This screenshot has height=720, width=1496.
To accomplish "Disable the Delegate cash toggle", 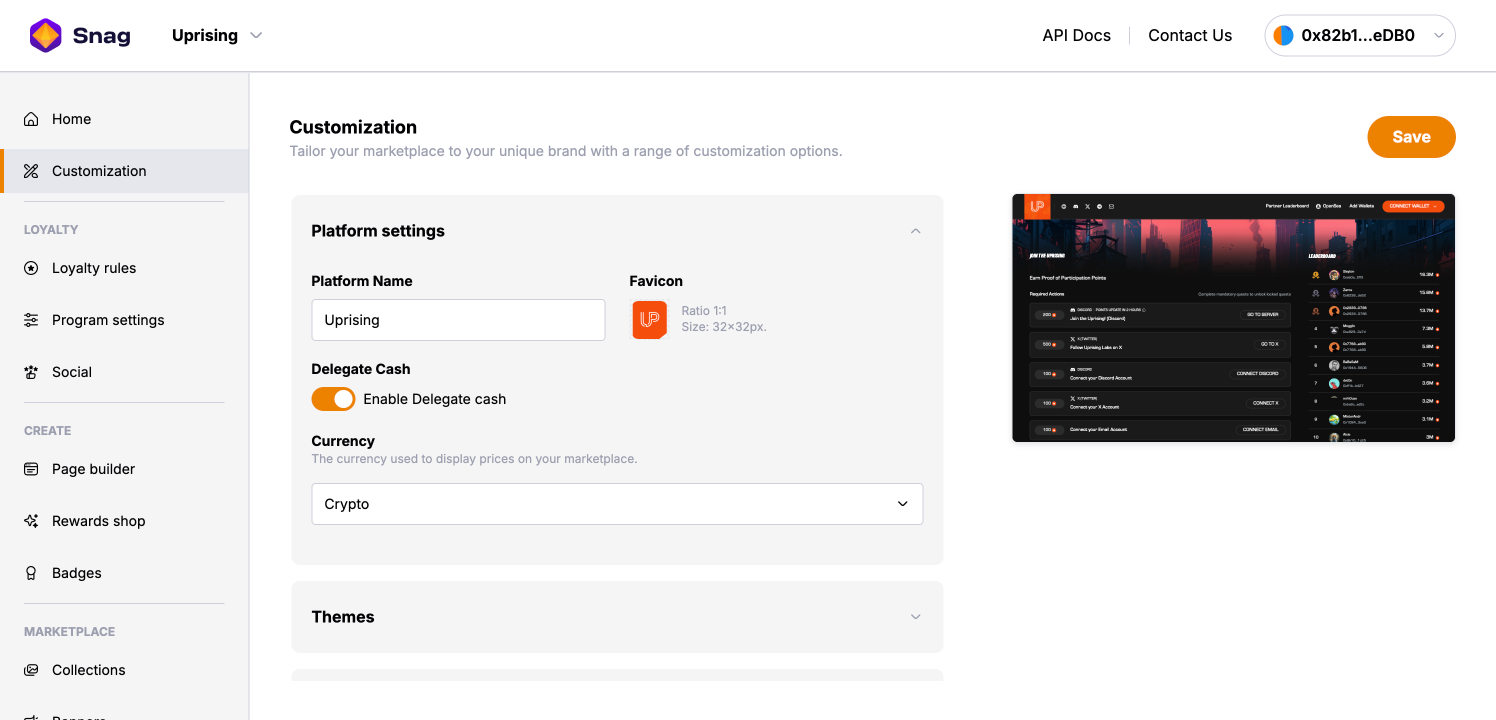I will 333,399.
